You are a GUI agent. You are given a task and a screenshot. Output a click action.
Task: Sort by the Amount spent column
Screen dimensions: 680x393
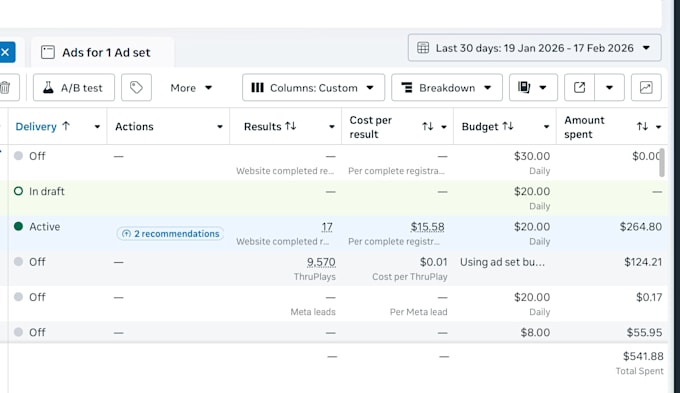coord(642,127)
